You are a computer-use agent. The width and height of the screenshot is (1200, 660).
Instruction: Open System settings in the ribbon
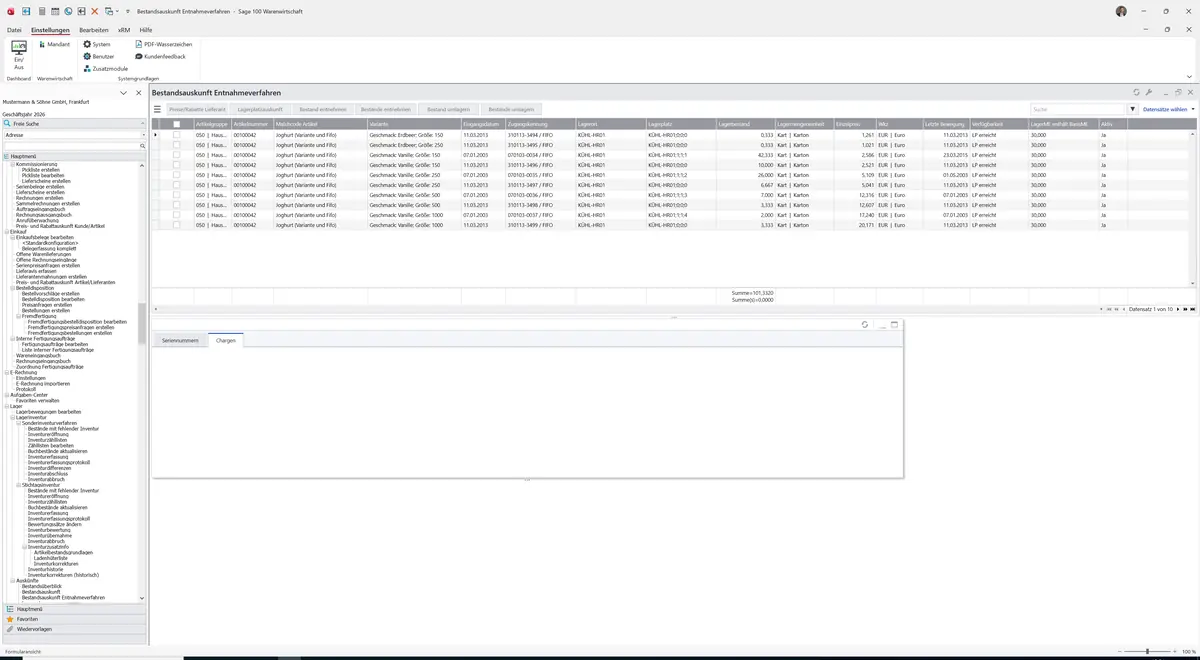point(97,44)
